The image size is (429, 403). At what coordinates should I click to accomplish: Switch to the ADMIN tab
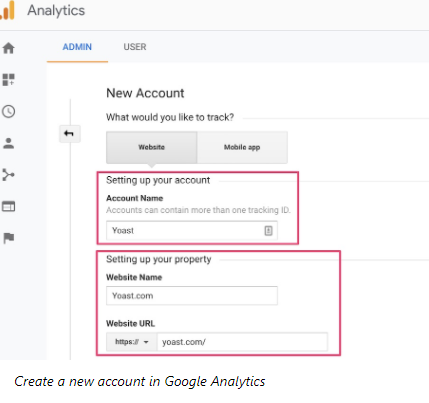pyautogui.click(x=77, y=47)
